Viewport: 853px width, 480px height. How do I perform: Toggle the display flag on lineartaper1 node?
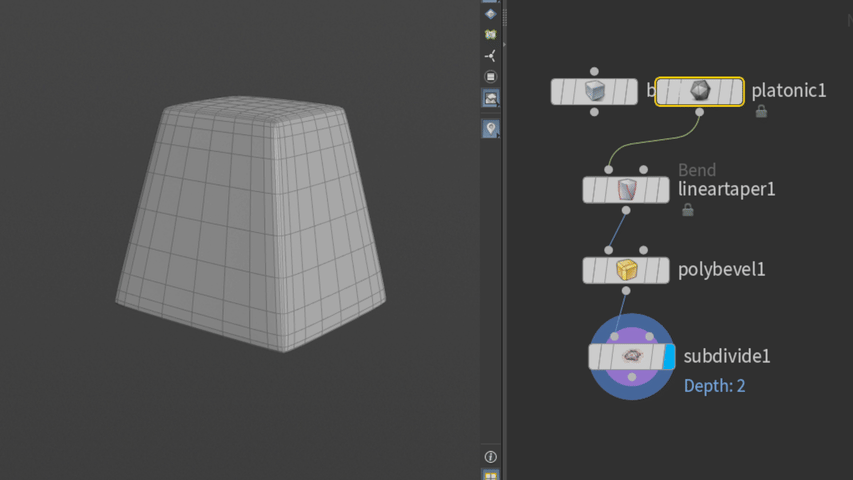click(662, 190)
